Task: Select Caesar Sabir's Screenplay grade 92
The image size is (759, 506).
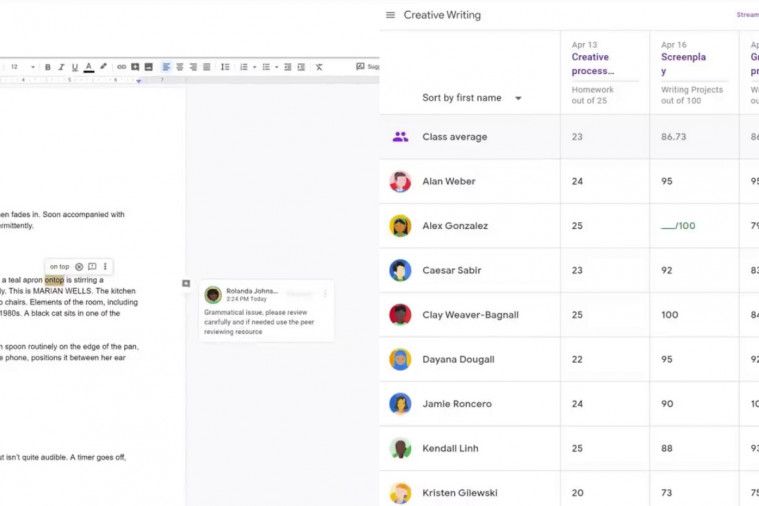Action: click(667, 270)
